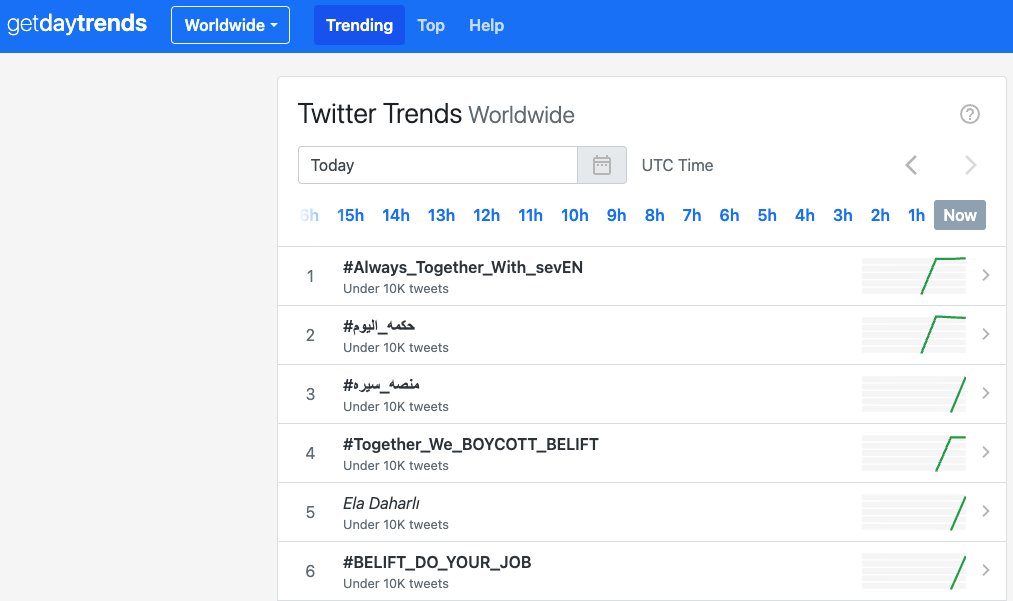1013x601 pixels.
Task: Open the #BELIFT_DO_YOUR_JOB trend
Action: 436,562
